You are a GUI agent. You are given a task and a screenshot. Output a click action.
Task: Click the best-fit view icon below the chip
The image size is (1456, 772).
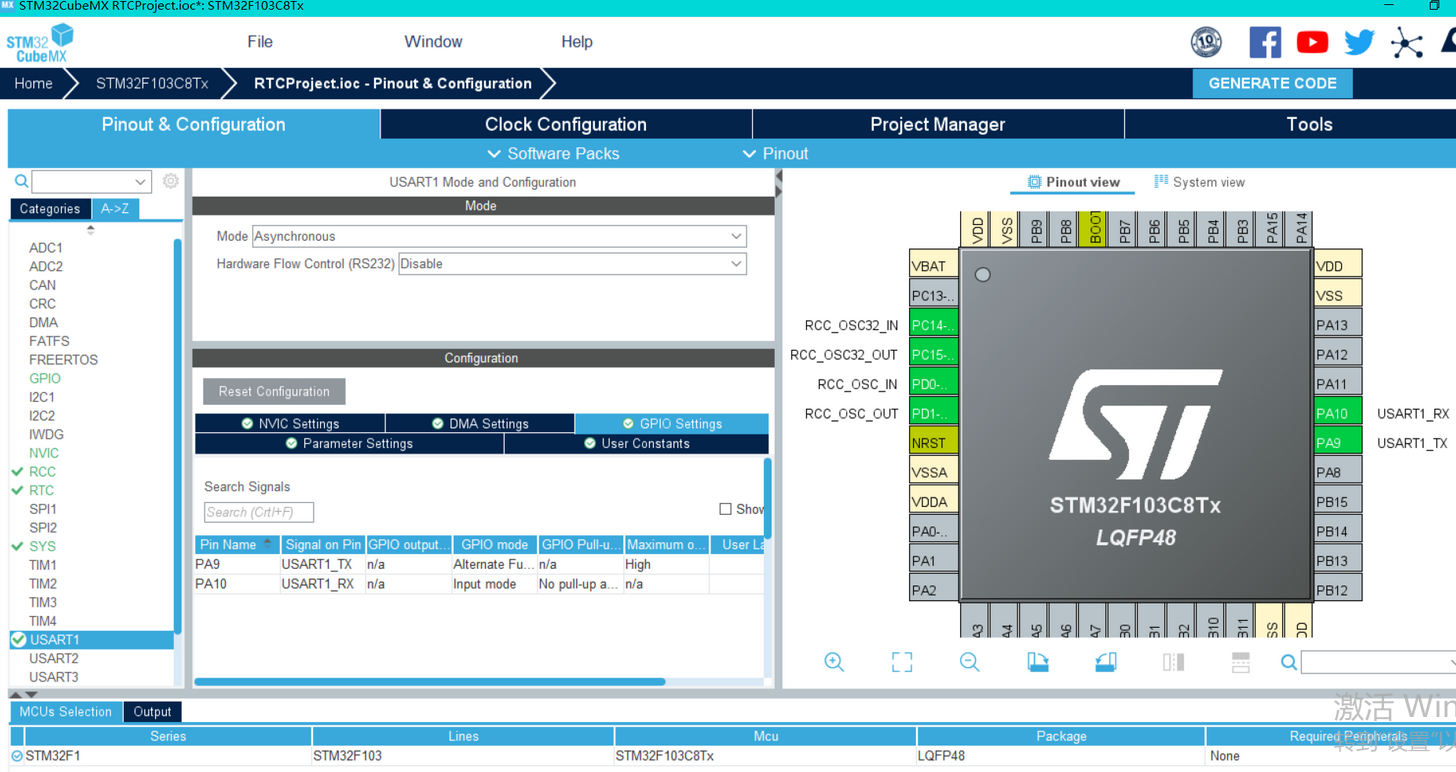(x=901, y=661)
